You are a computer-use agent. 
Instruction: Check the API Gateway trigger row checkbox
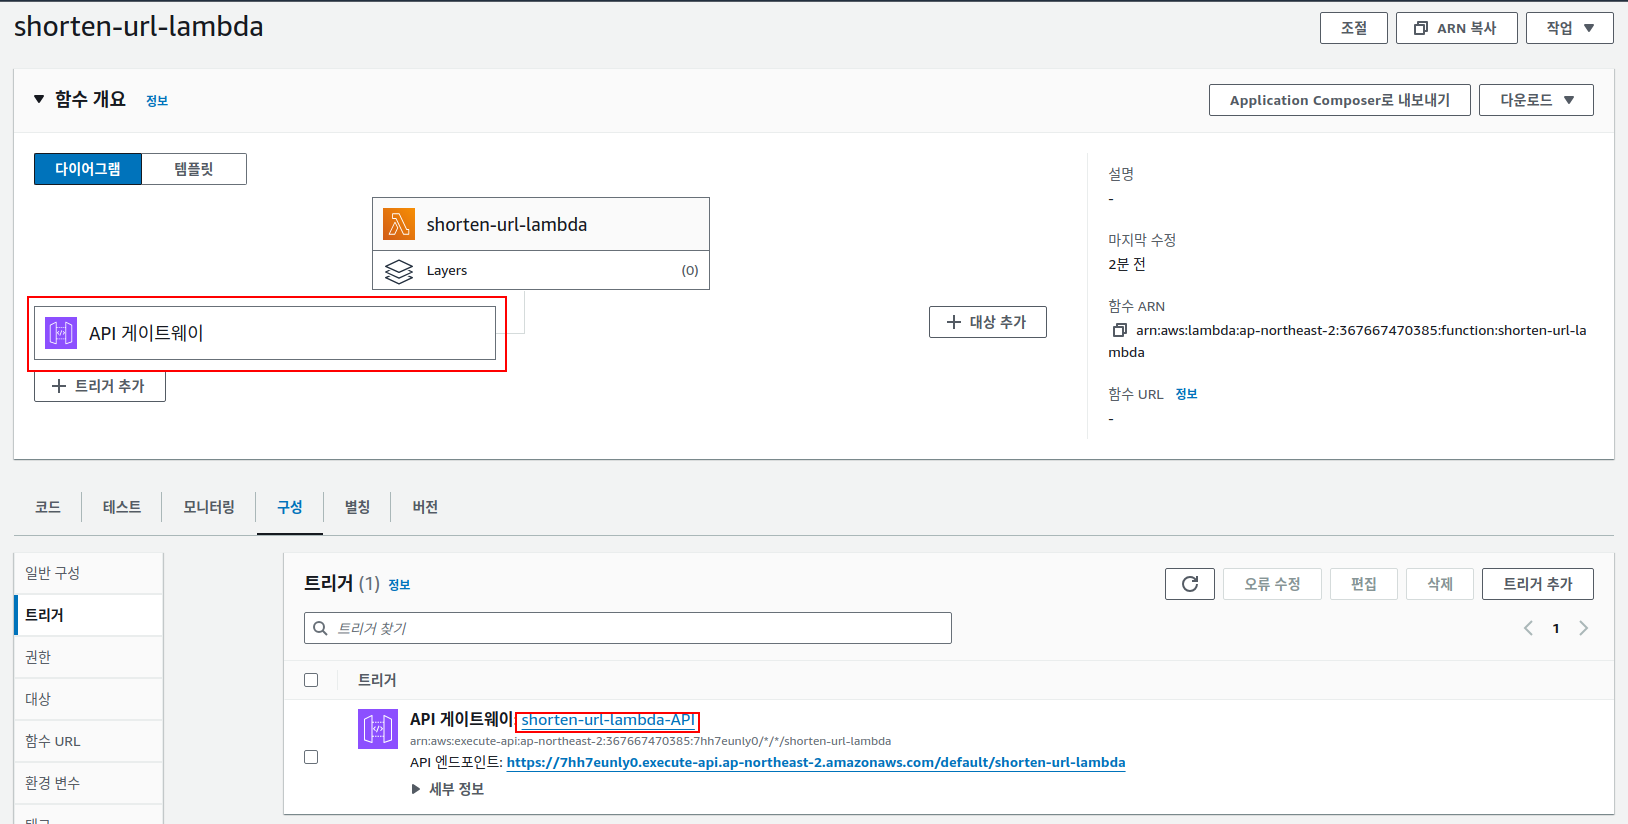311,757
